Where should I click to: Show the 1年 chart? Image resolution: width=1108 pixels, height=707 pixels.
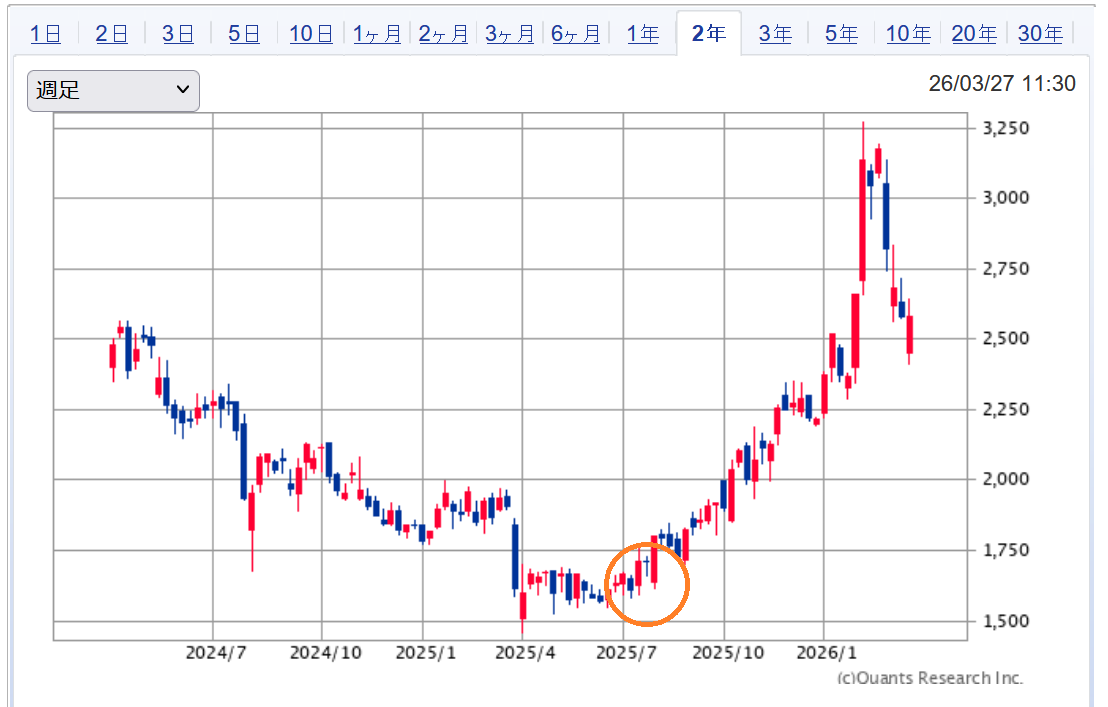pyautogui.click(x=643, y=33)
